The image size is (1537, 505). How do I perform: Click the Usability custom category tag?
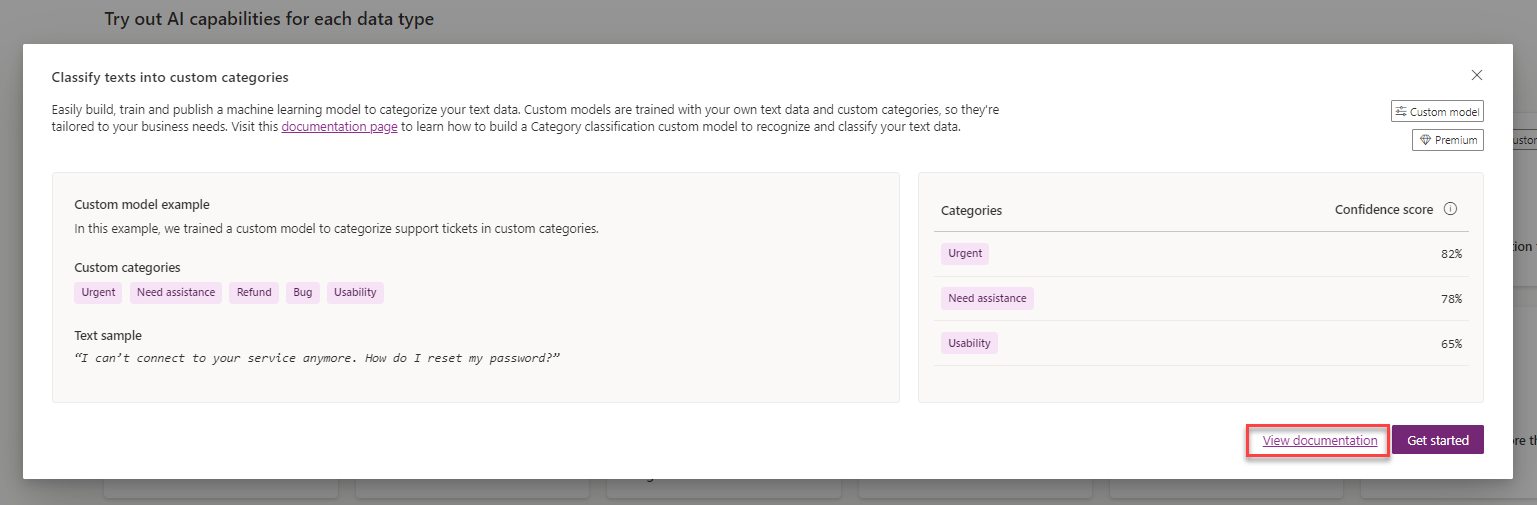click(355, 292)
